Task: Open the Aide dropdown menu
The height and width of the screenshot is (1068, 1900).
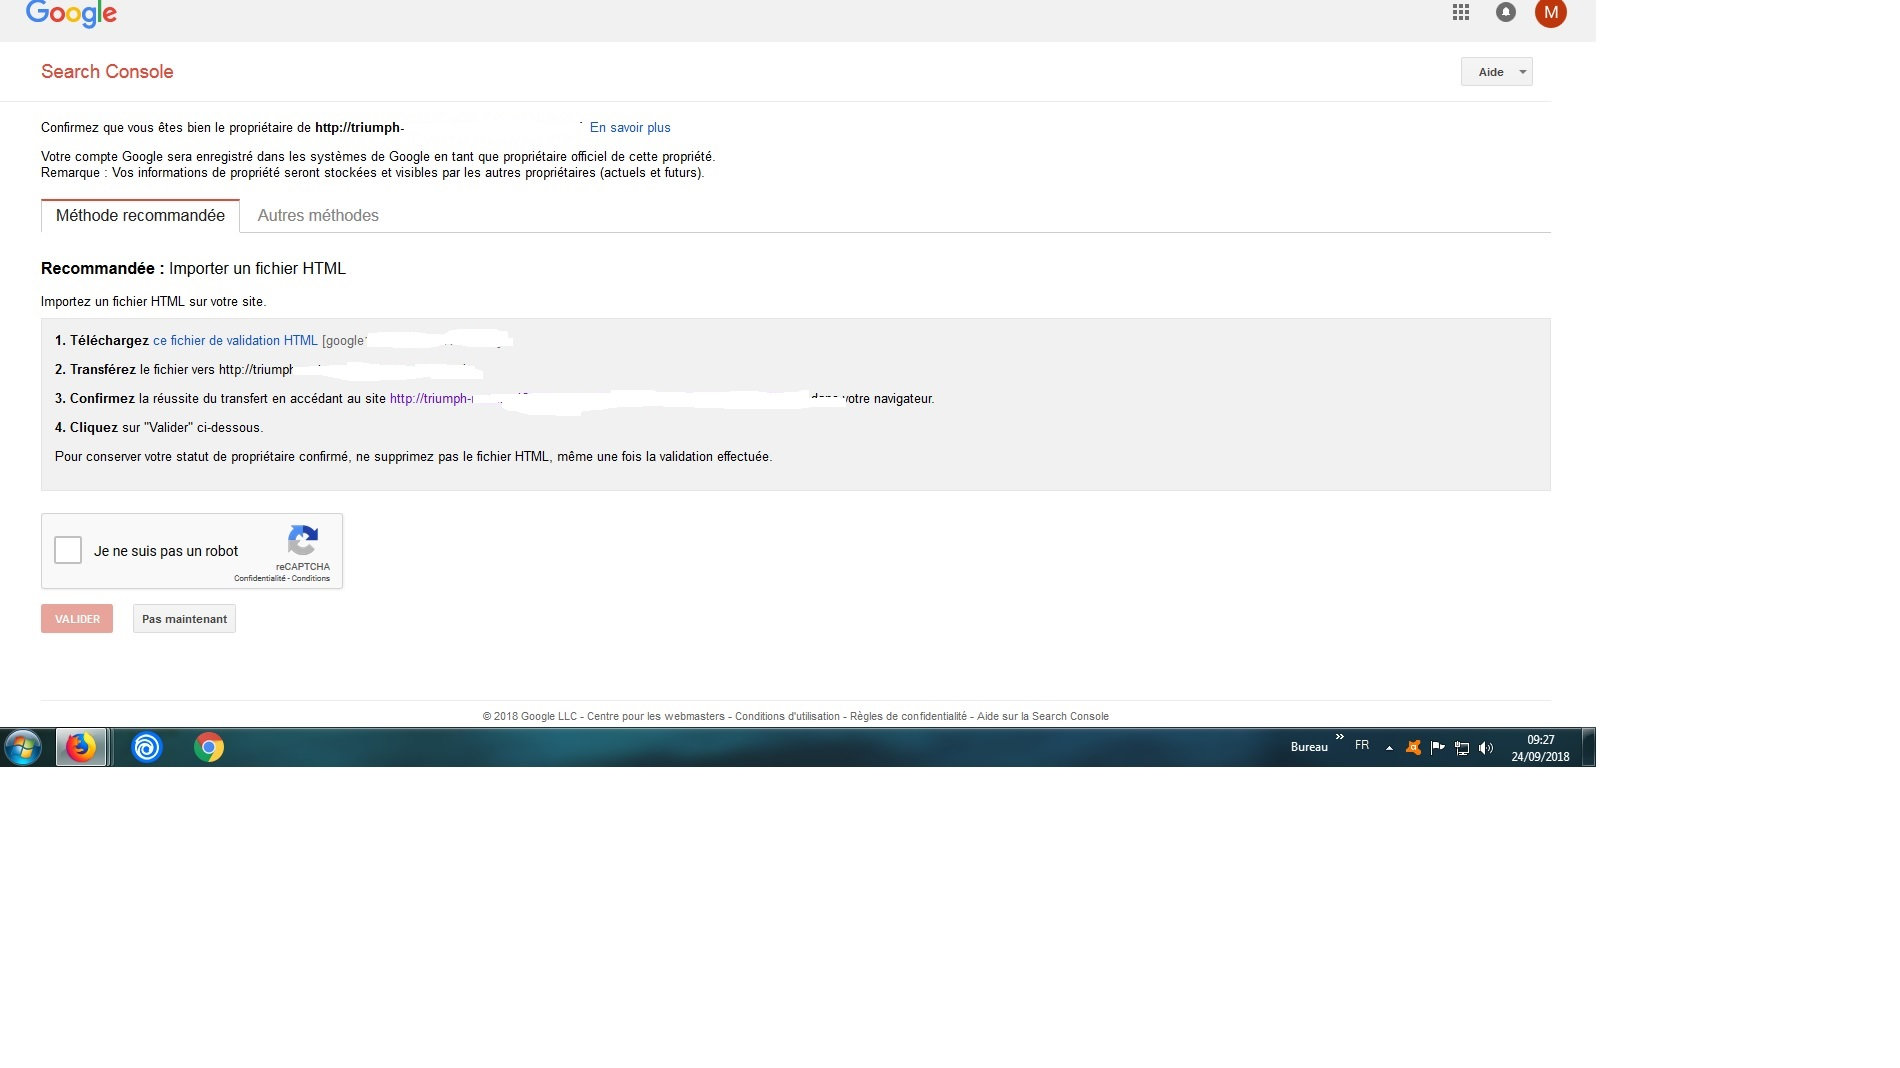Action: click(1496, 72)
